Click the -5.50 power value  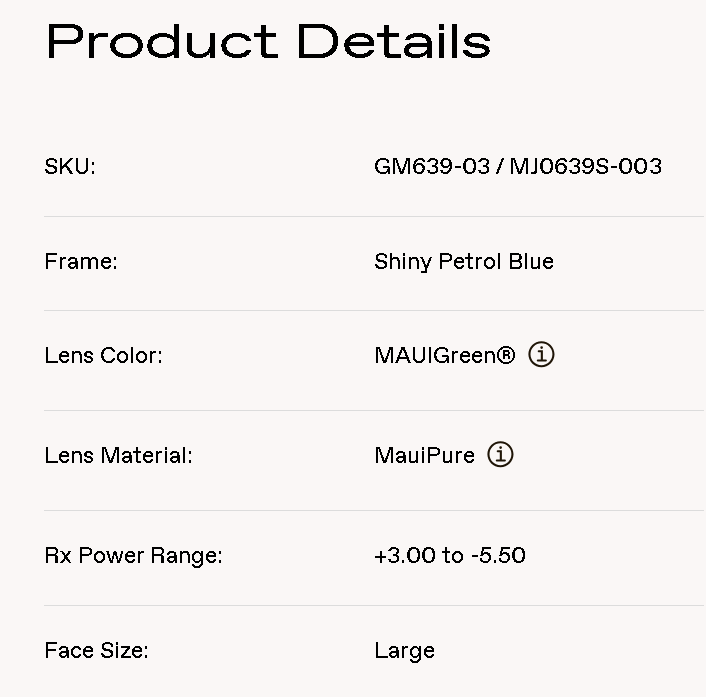pyautogui.click(x=498, y=555)
